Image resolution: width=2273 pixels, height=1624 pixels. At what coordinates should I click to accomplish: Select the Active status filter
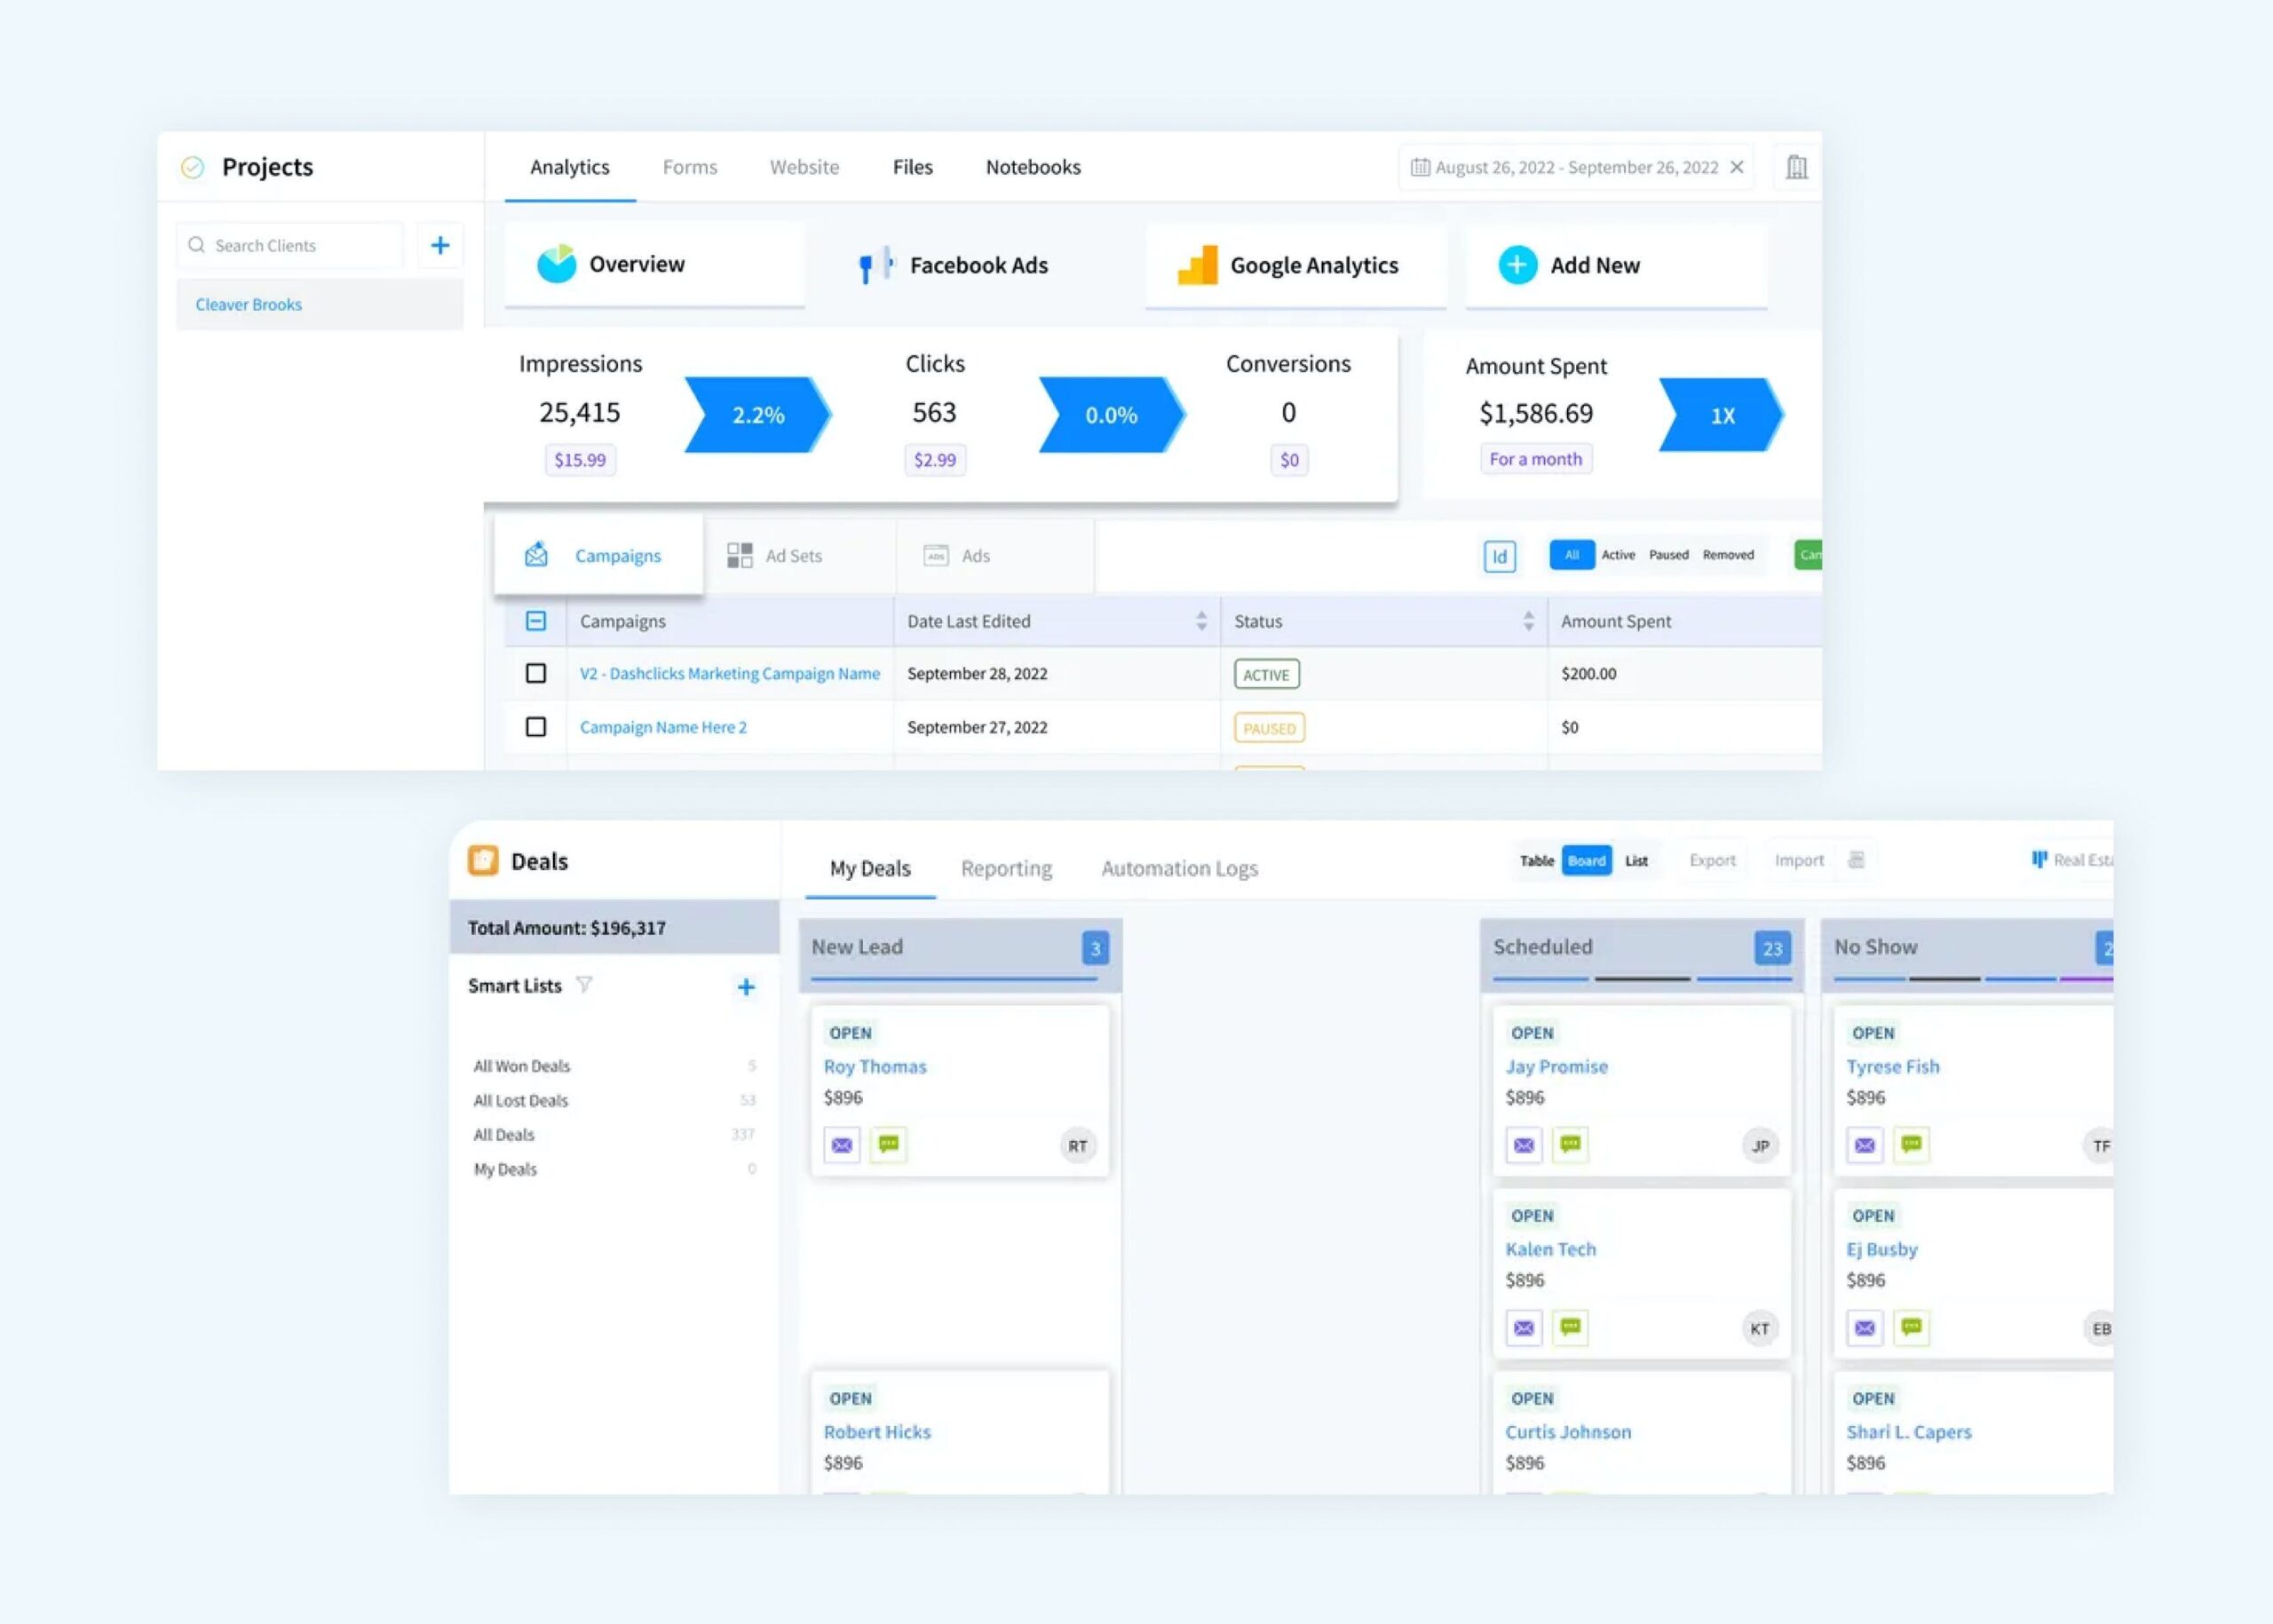[x=1618, y=555]
